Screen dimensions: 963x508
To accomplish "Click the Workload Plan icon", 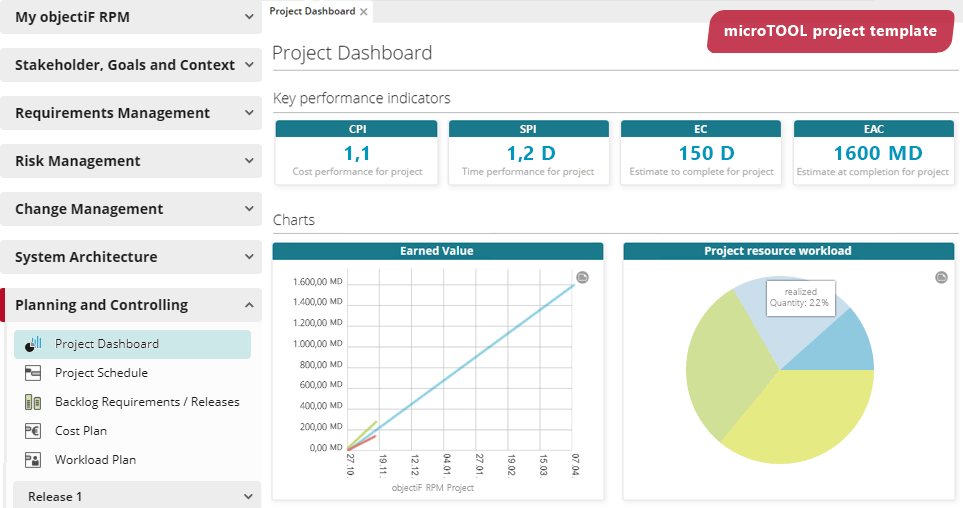I will (x=34, y=460).
